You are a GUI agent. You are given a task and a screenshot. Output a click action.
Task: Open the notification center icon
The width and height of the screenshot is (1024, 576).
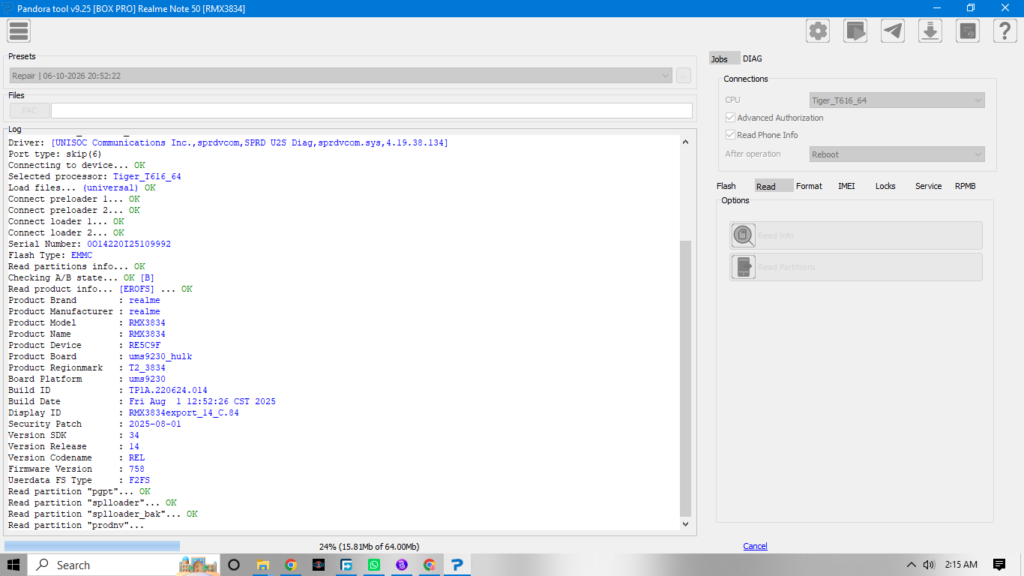[999, 565]
